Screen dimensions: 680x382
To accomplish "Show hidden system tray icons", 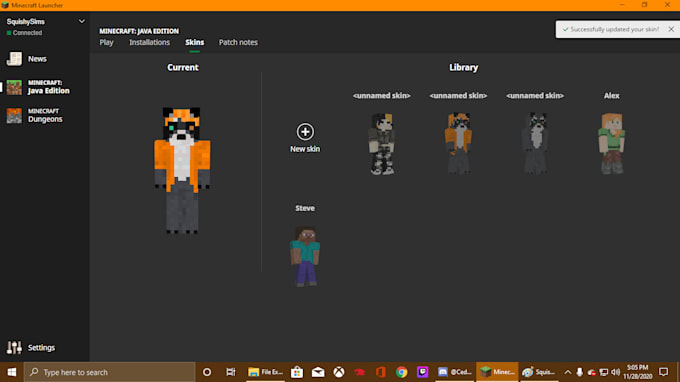I will coord(567,372).
